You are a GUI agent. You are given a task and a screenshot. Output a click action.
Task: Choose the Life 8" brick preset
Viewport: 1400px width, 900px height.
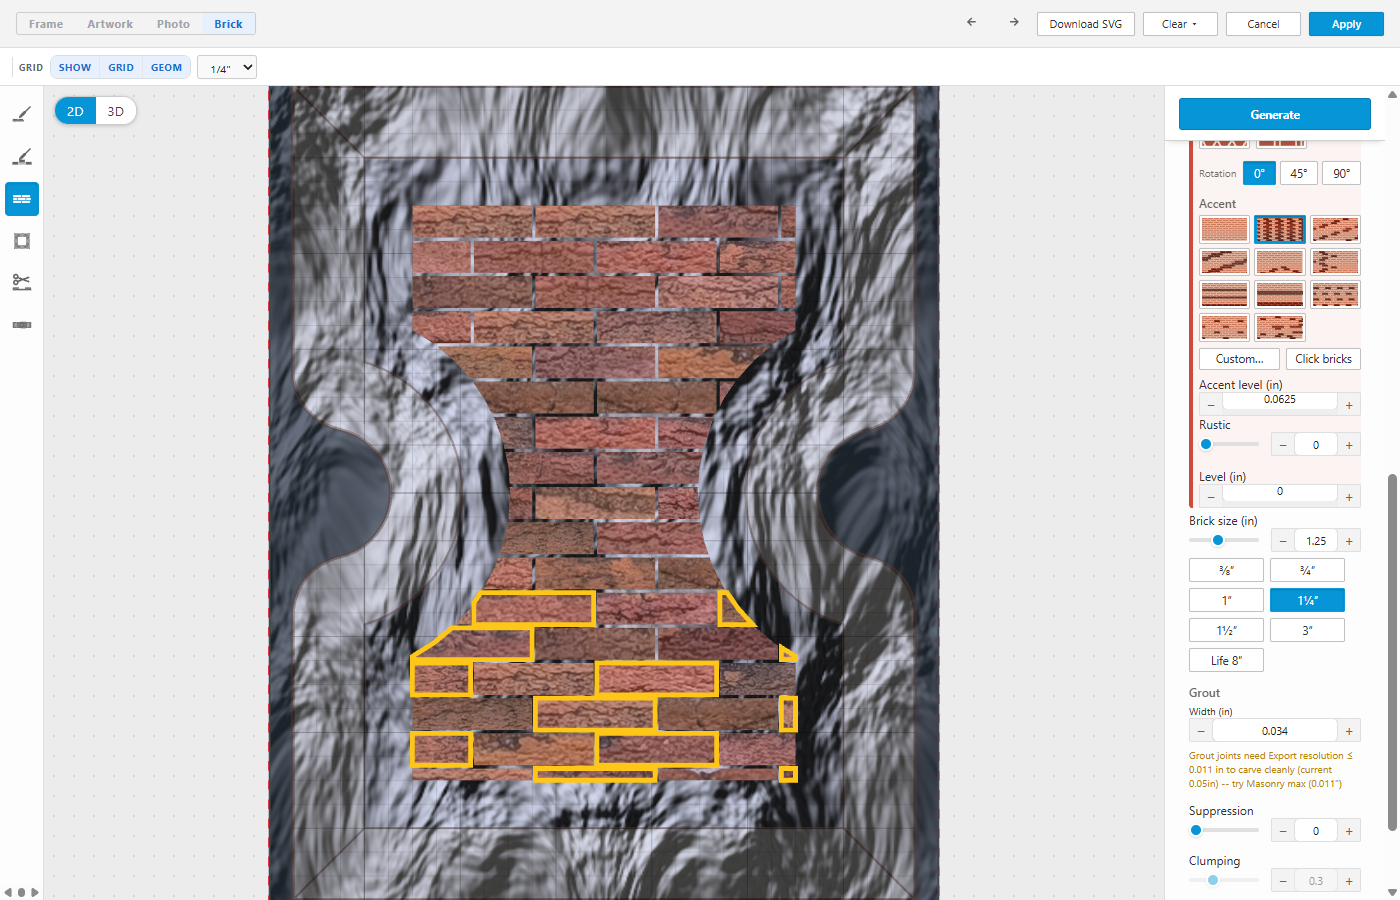coord(1226,660)
